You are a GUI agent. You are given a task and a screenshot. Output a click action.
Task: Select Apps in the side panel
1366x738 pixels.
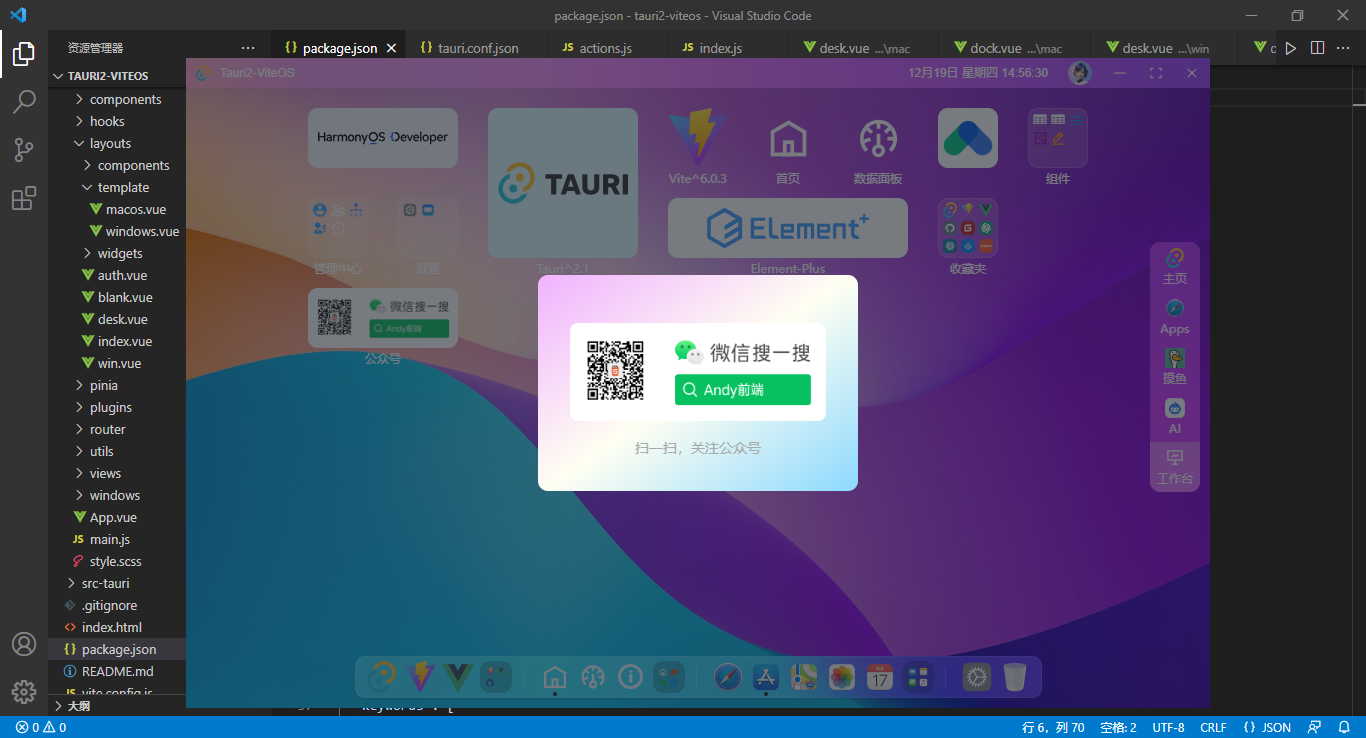pyautogui.click(x=1175, y=317)
